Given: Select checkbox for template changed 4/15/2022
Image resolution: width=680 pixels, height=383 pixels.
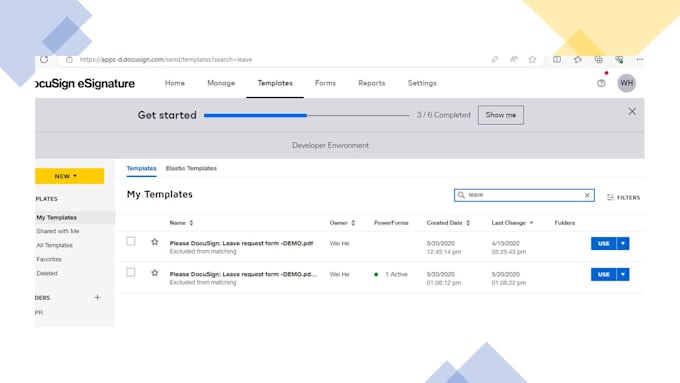Looking at the screenshot, I should pyautogui.click(x=131, y=241).
